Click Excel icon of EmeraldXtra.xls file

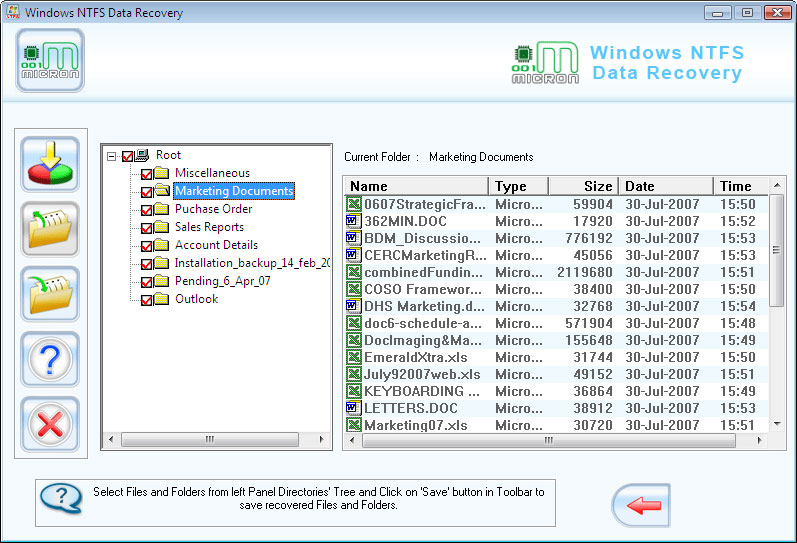coord(354,357)
